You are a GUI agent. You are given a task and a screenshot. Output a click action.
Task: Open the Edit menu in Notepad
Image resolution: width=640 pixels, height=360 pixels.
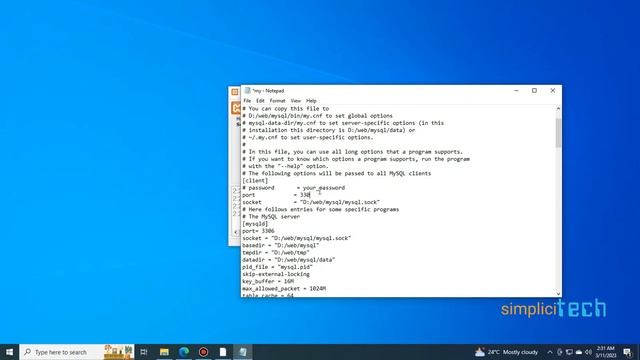pos(260,101)
